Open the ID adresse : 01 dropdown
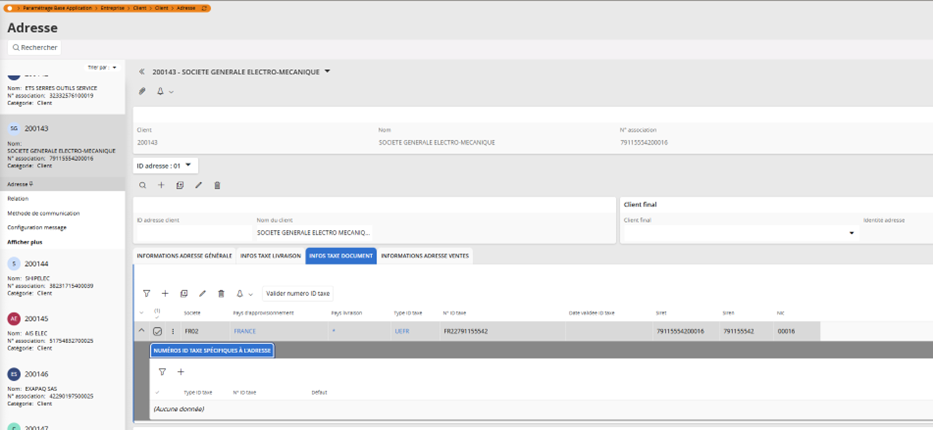The height and width of the screenshot is (430, 933). (x=166, y=165)
